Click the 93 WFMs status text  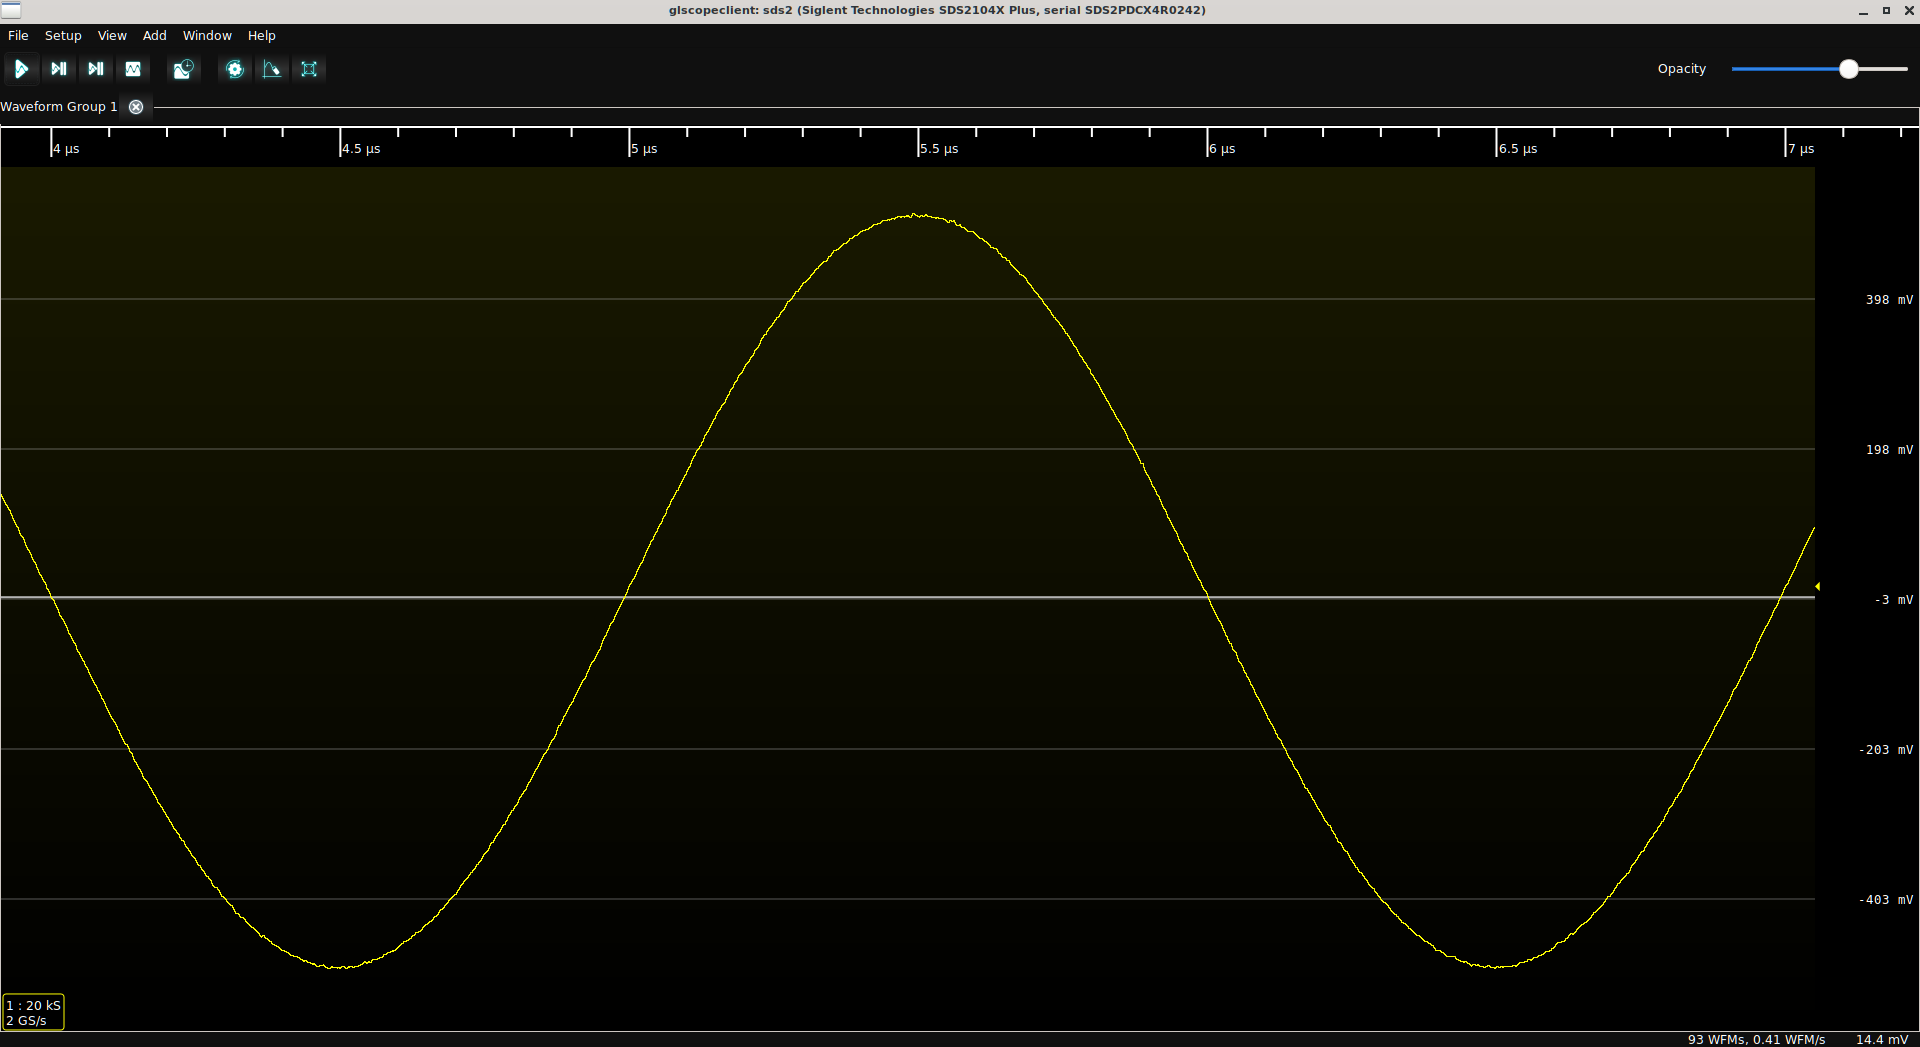(1756, 1039)
